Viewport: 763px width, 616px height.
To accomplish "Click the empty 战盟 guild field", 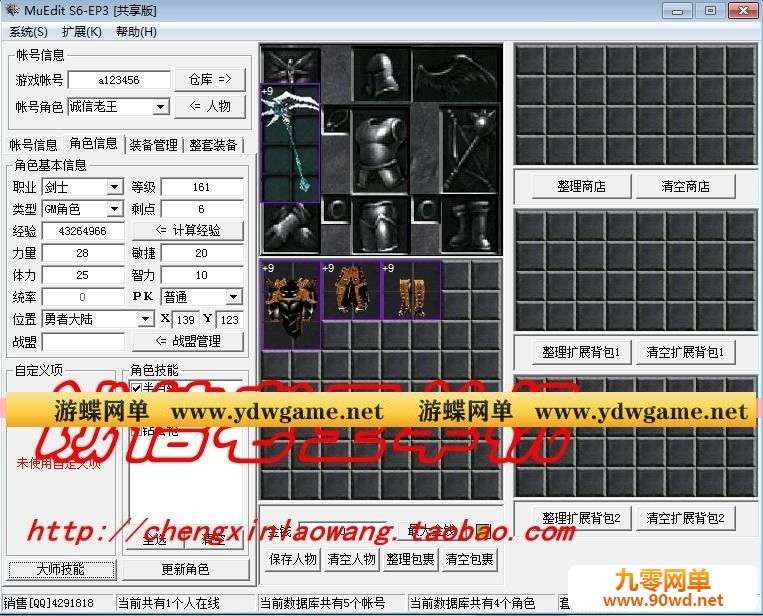I will (83, 342).
